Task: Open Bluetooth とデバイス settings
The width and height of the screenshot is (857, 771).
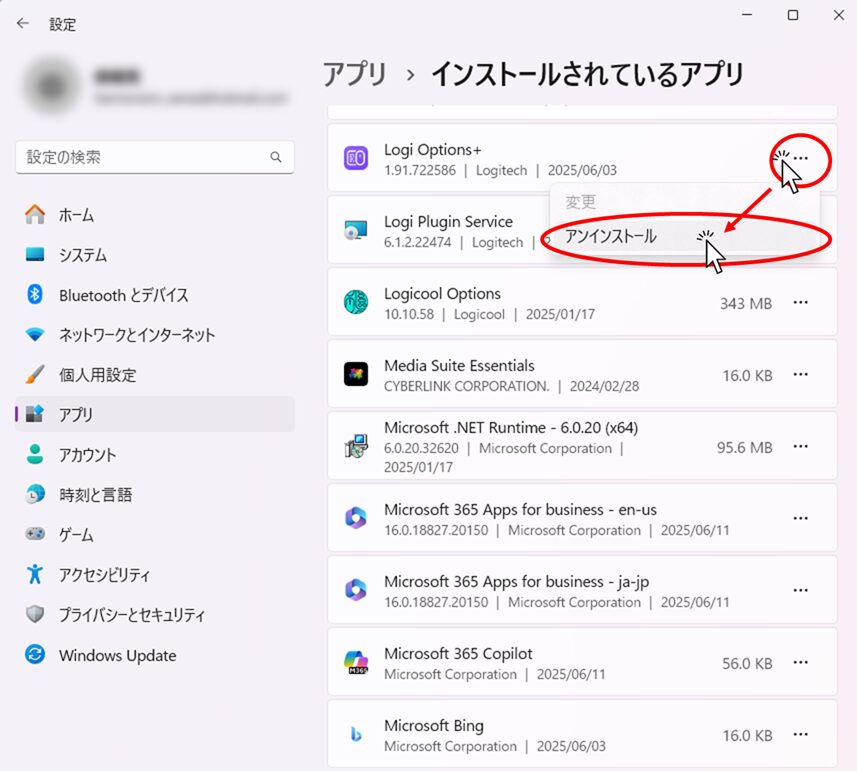Action: tap(155, 295)
